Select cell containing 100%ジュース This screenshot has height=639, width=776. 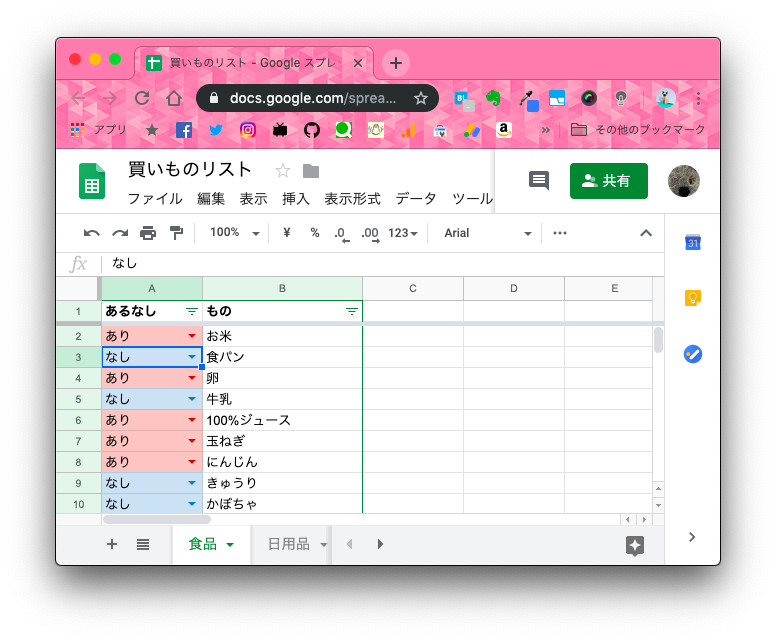(283, 420)
